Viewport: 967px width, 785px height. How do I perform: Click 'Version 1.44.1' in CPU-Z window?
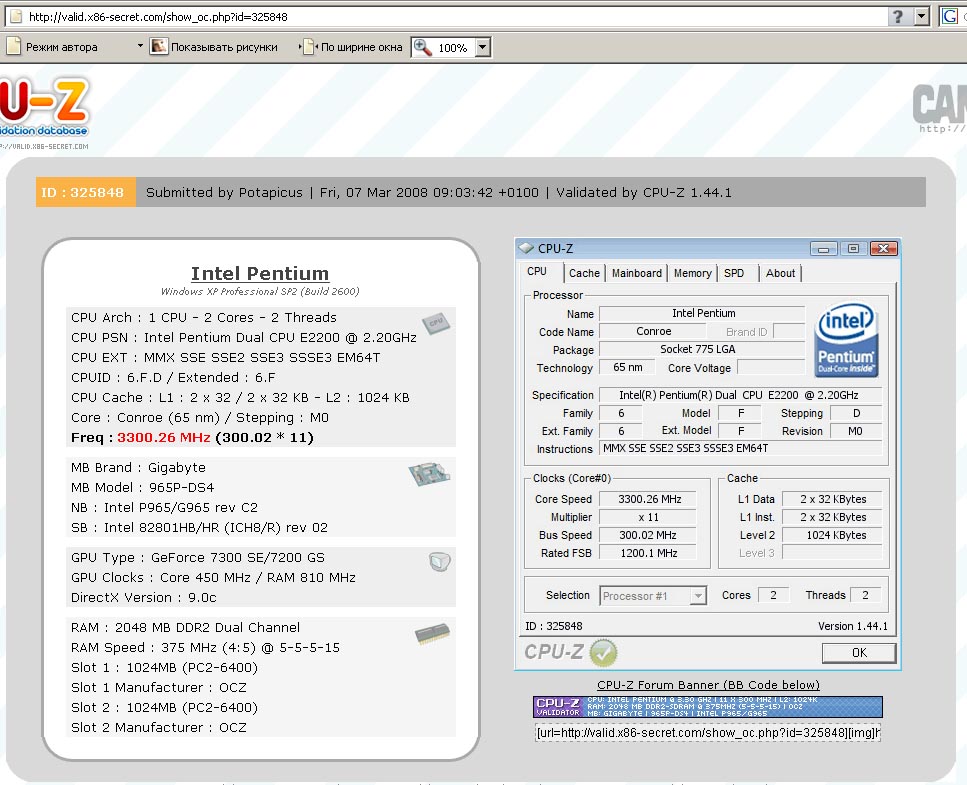[x=853, y=626]
